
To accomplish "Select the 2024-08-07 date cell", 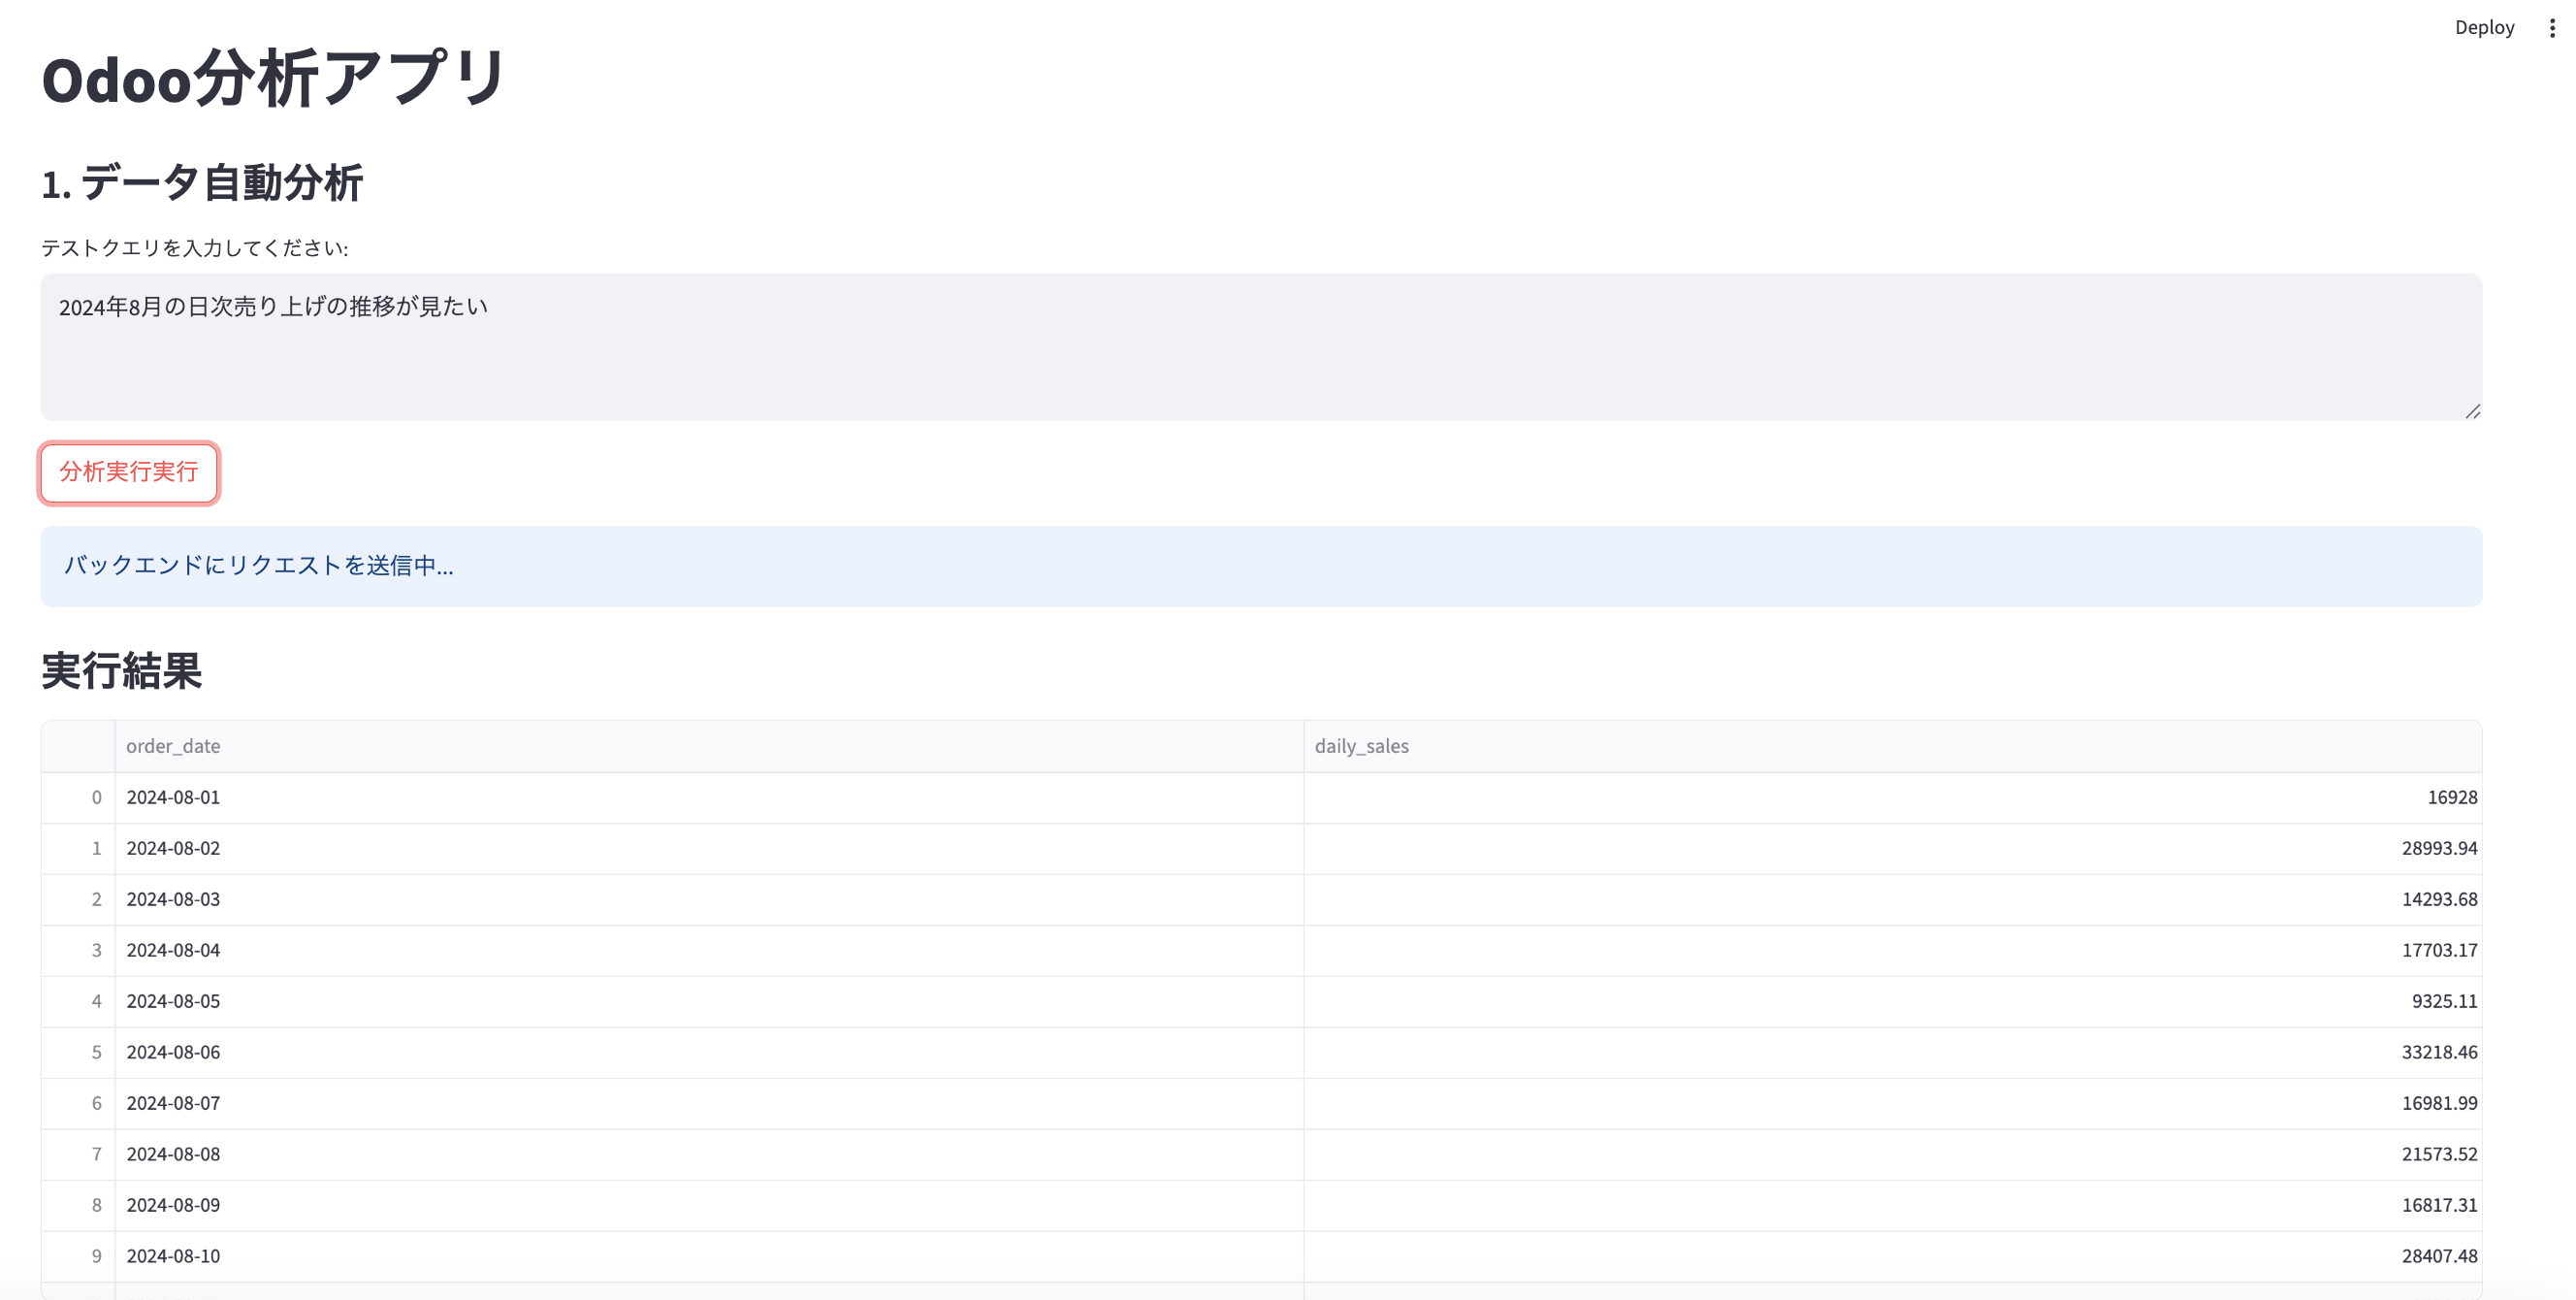I will coord(173,1103).
